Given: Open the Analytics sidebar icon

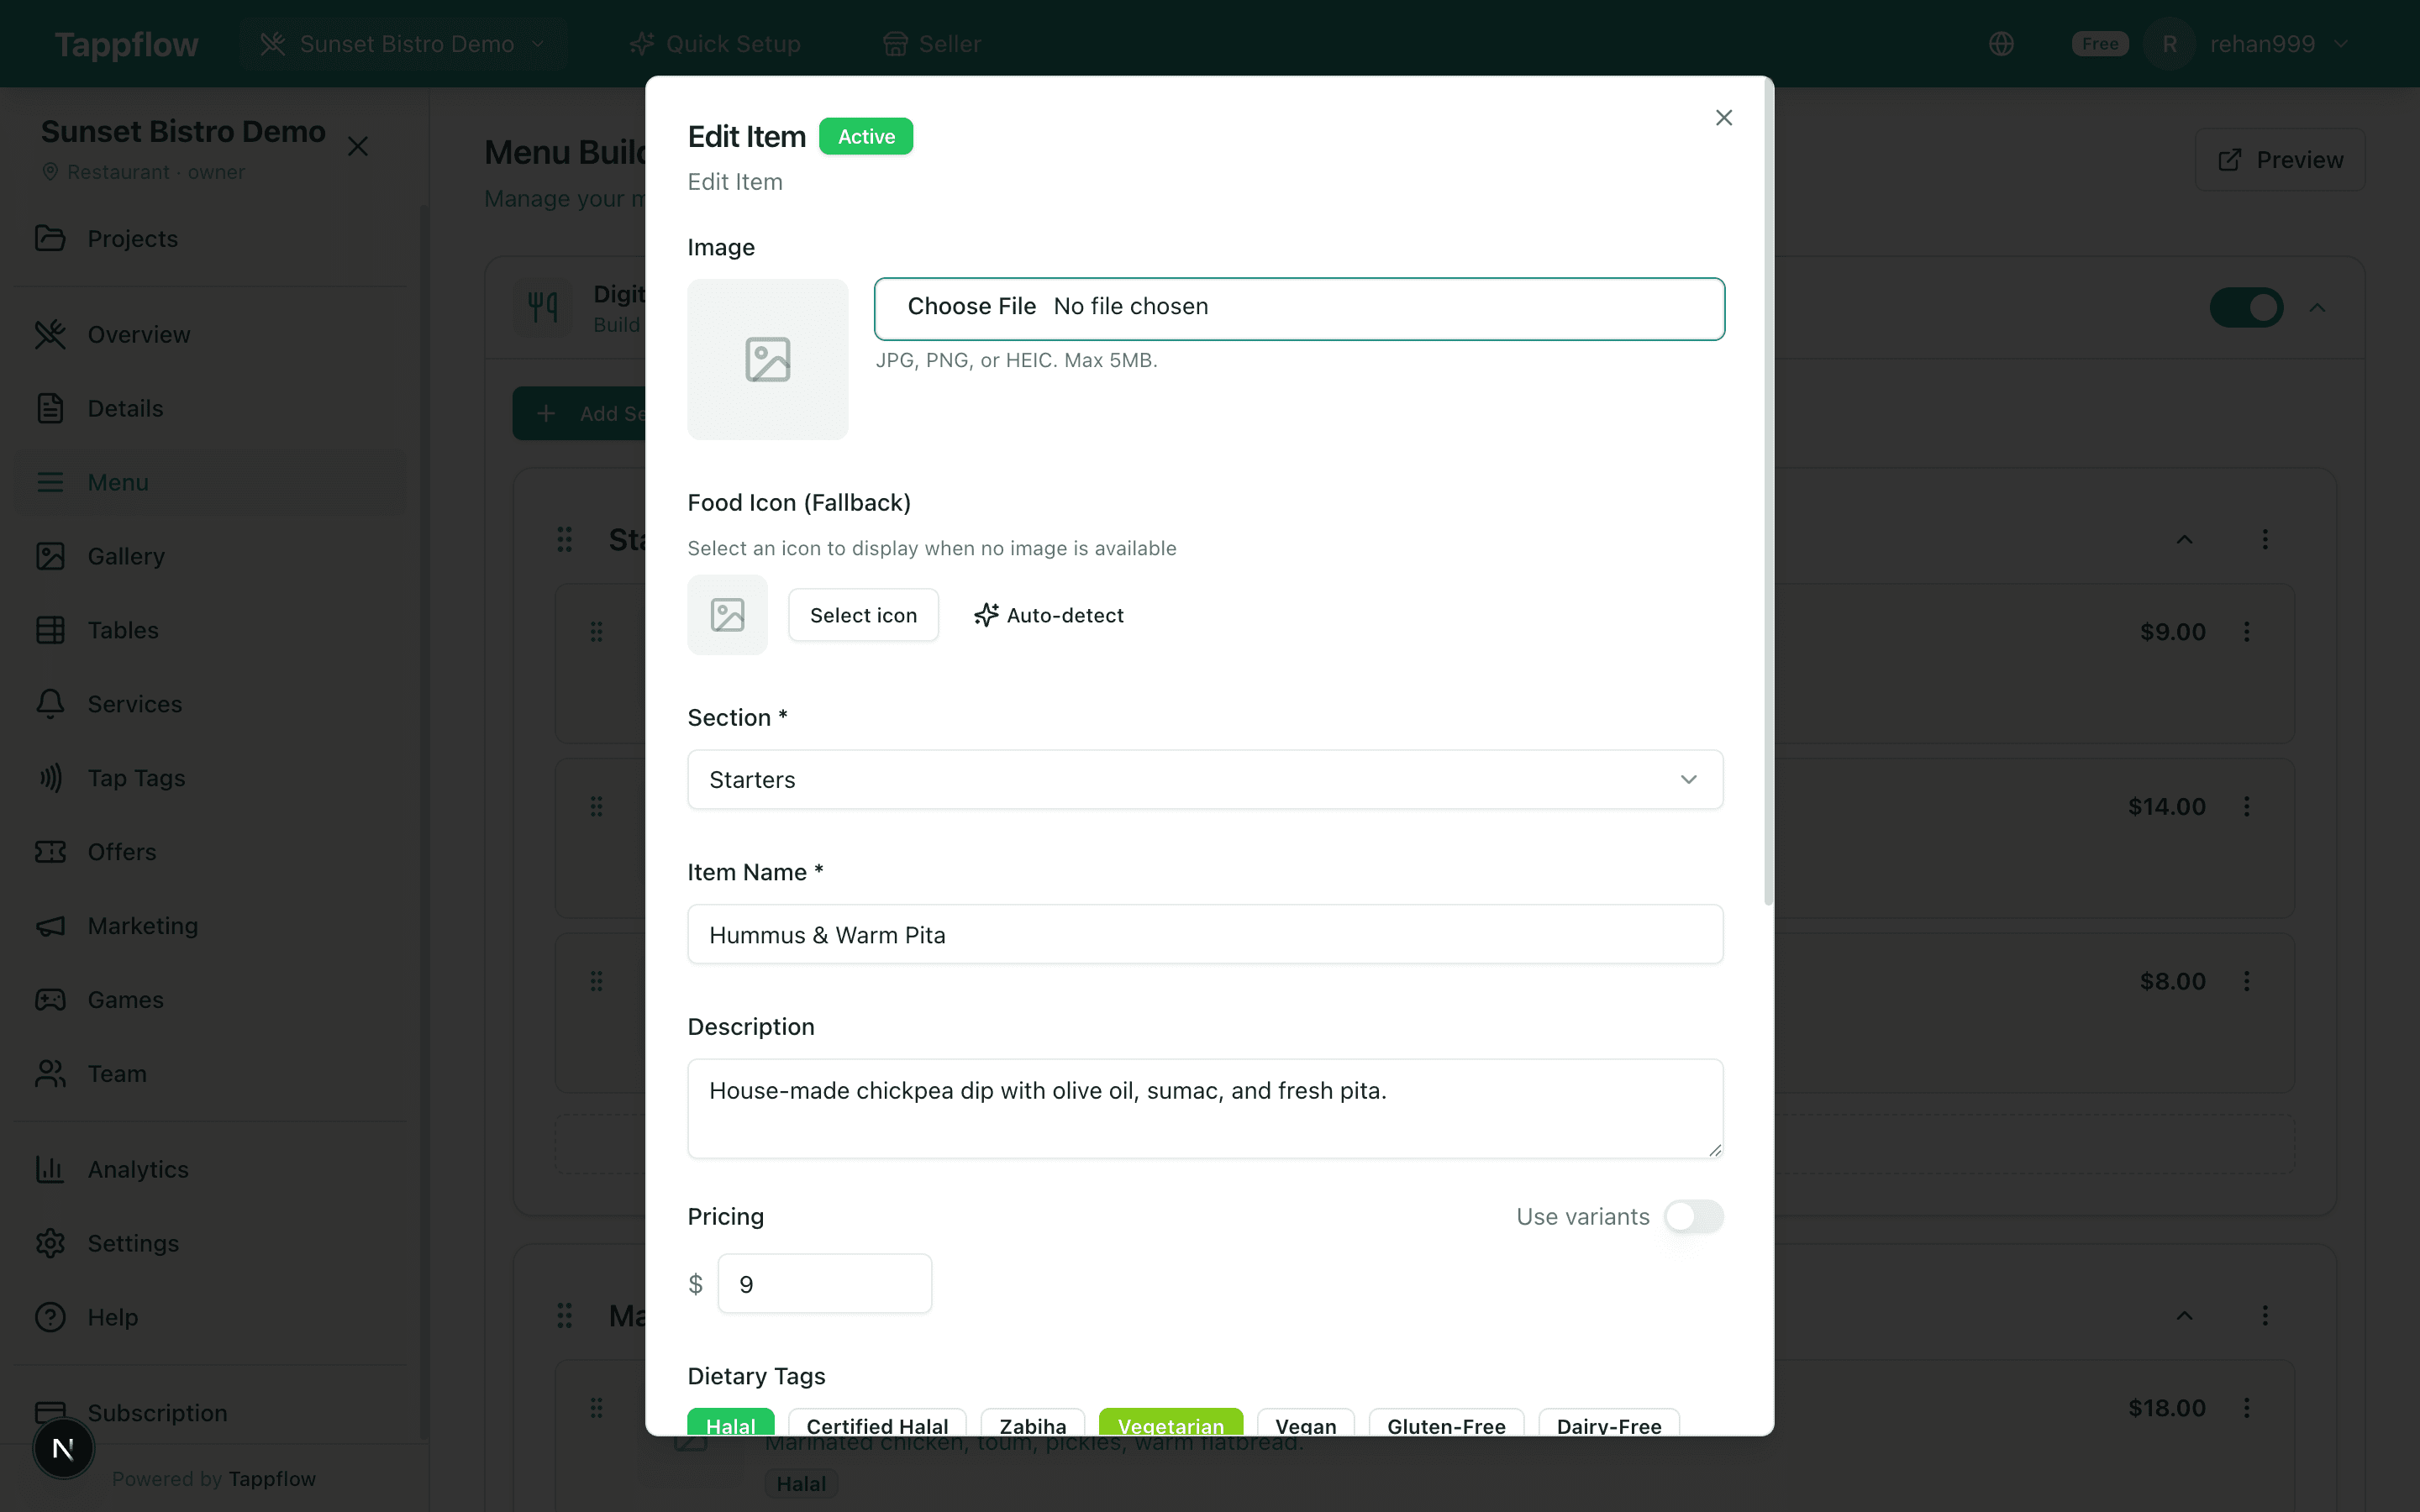Looking at the screenshot, I should click(51, 1169).
